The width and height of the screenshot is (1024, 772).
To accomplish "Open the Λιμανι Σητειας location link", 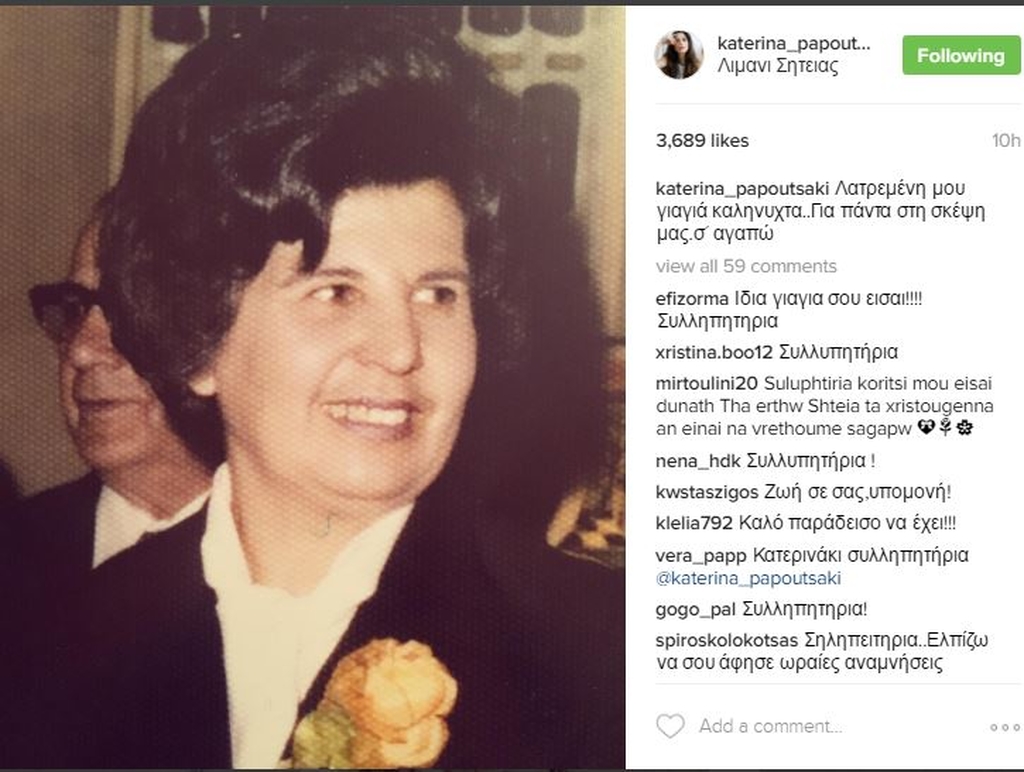I will pos(778,66).
